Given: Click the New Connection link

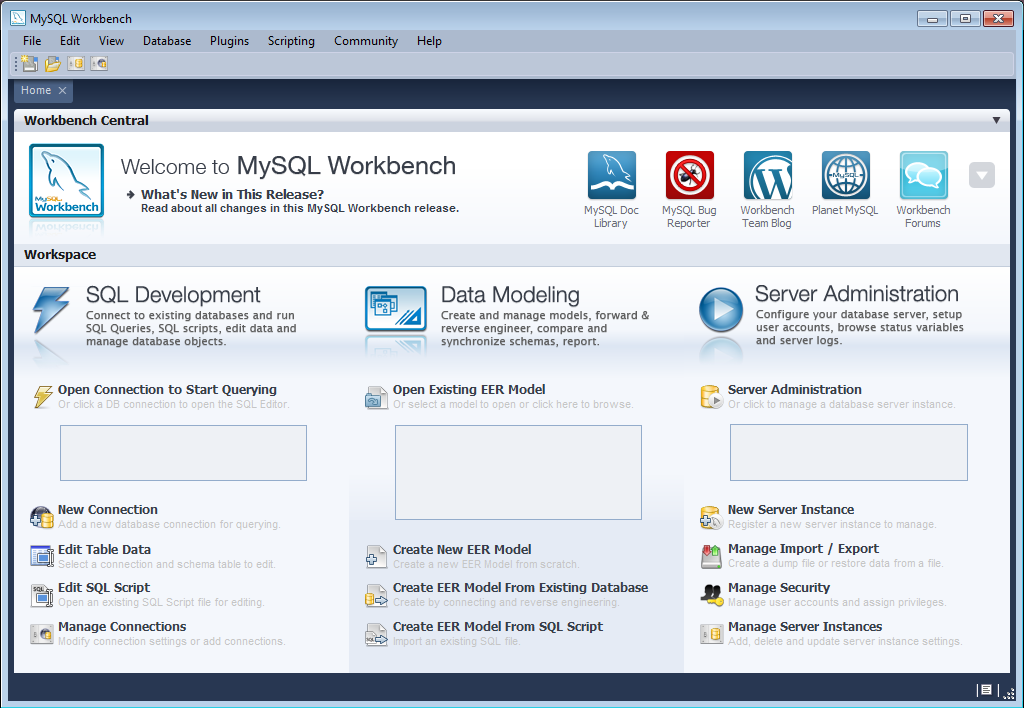Looking at the screenshot, I should (108, 509).
